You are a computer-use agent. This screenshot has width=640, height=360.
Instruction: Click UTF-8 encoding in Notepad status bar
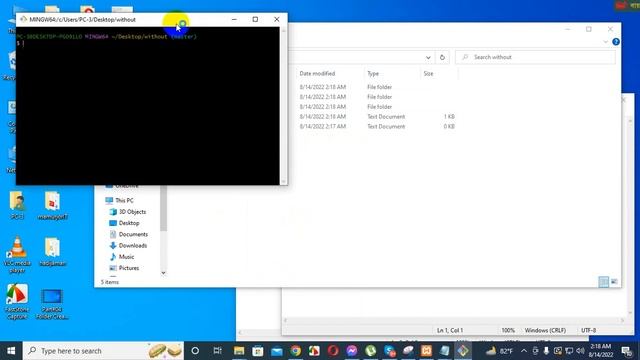coord(588,330)
